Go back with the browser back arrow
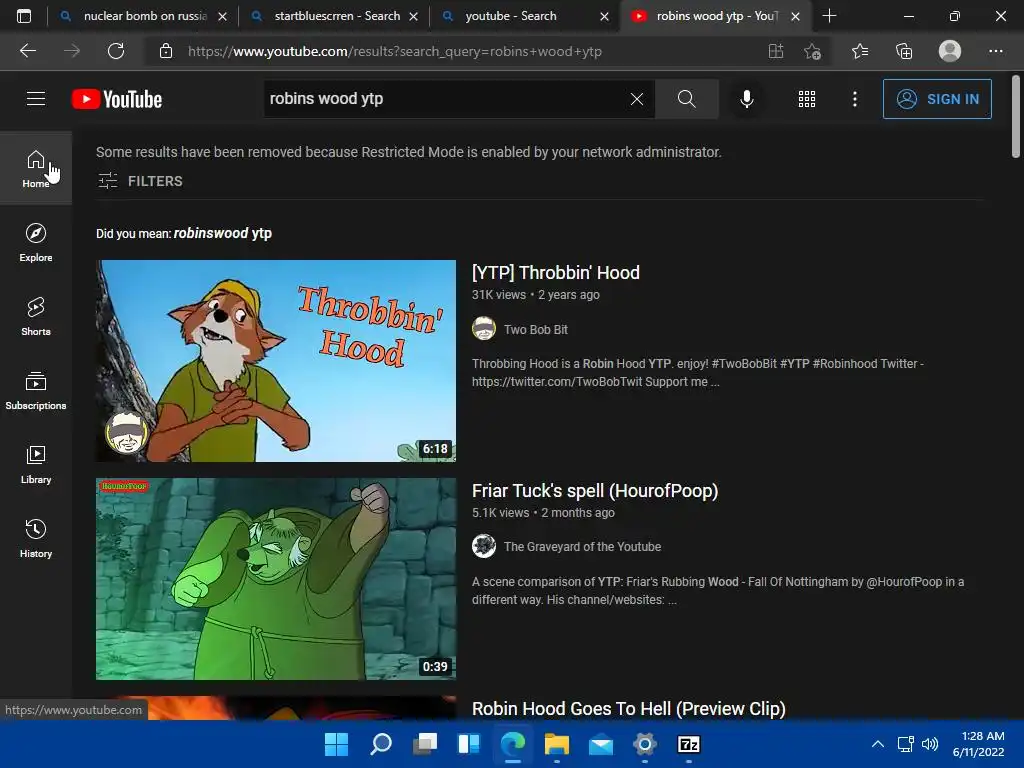The image size is (1024, 768). coord(28,51)
